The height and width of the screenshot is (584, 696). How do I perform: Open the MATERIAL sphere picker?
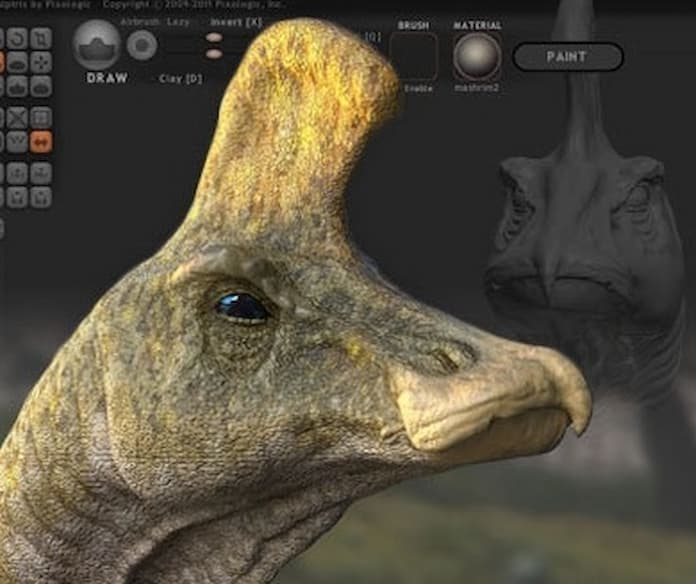(x=478, y=57)
